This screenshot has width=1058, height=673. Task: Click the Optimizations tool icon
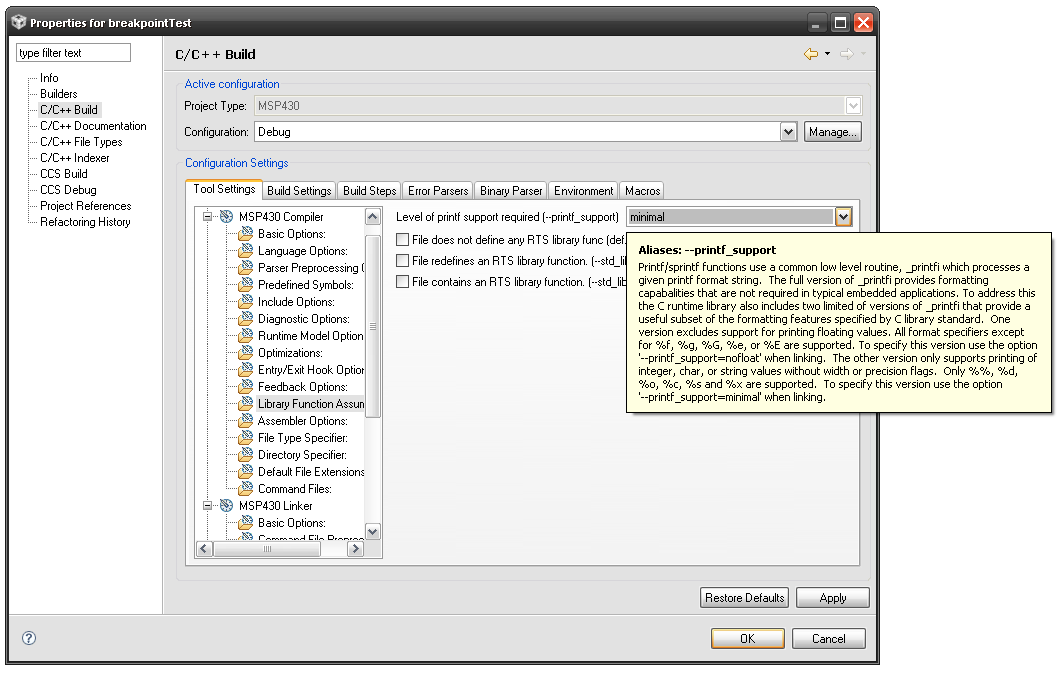coord(246,352)
